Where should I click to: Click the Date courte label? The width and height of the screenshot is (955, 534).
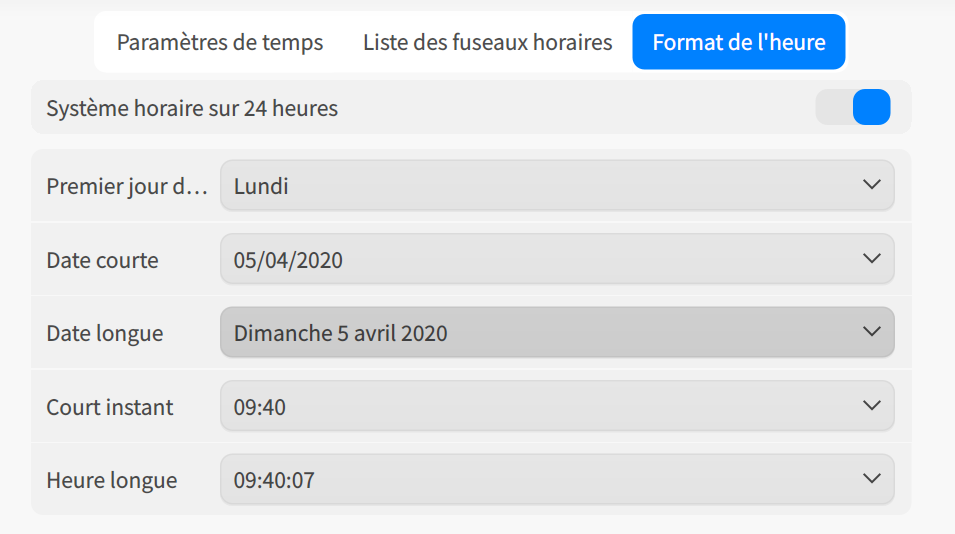[102, 260]
